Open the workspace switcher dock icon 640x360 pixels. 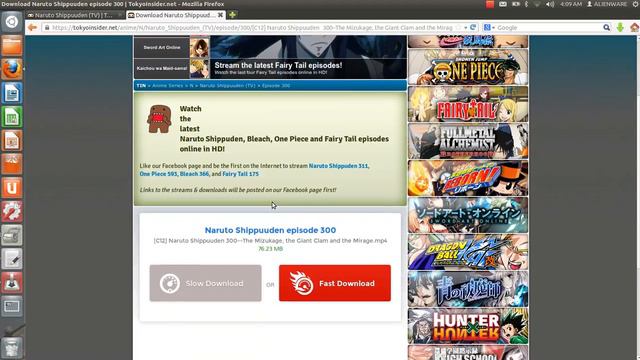[x=11, y=306]
